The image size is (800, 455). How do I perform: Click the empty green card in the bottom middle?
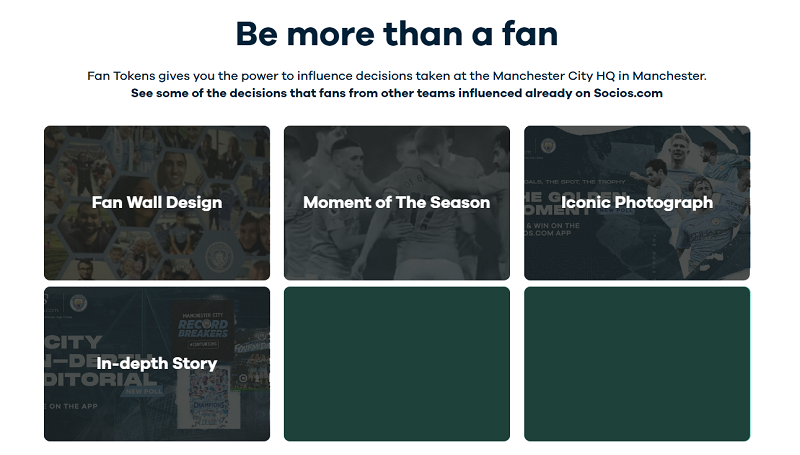point(397,364)
